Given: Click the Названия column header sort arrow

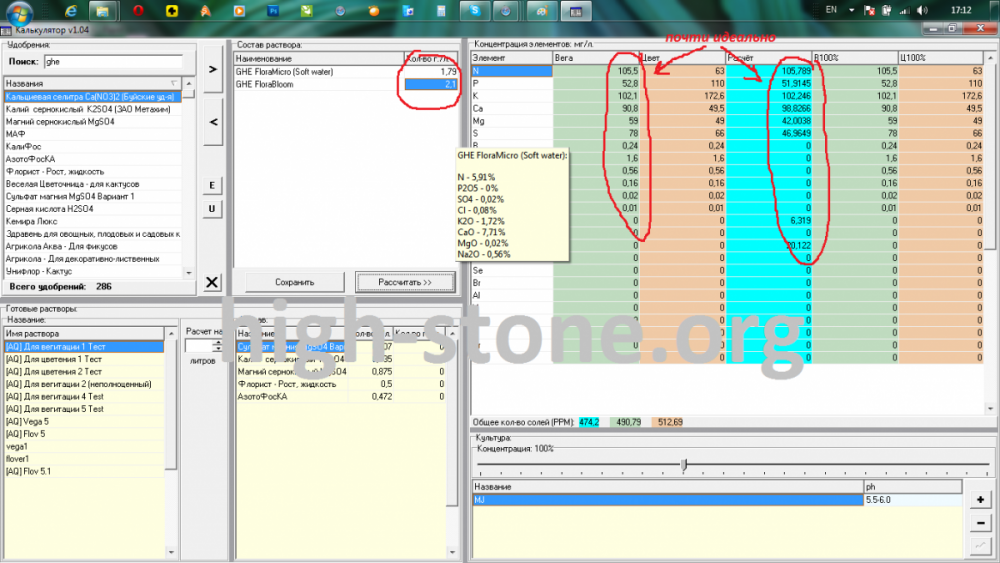Looking at the screenshot, I should coord(173,84).
